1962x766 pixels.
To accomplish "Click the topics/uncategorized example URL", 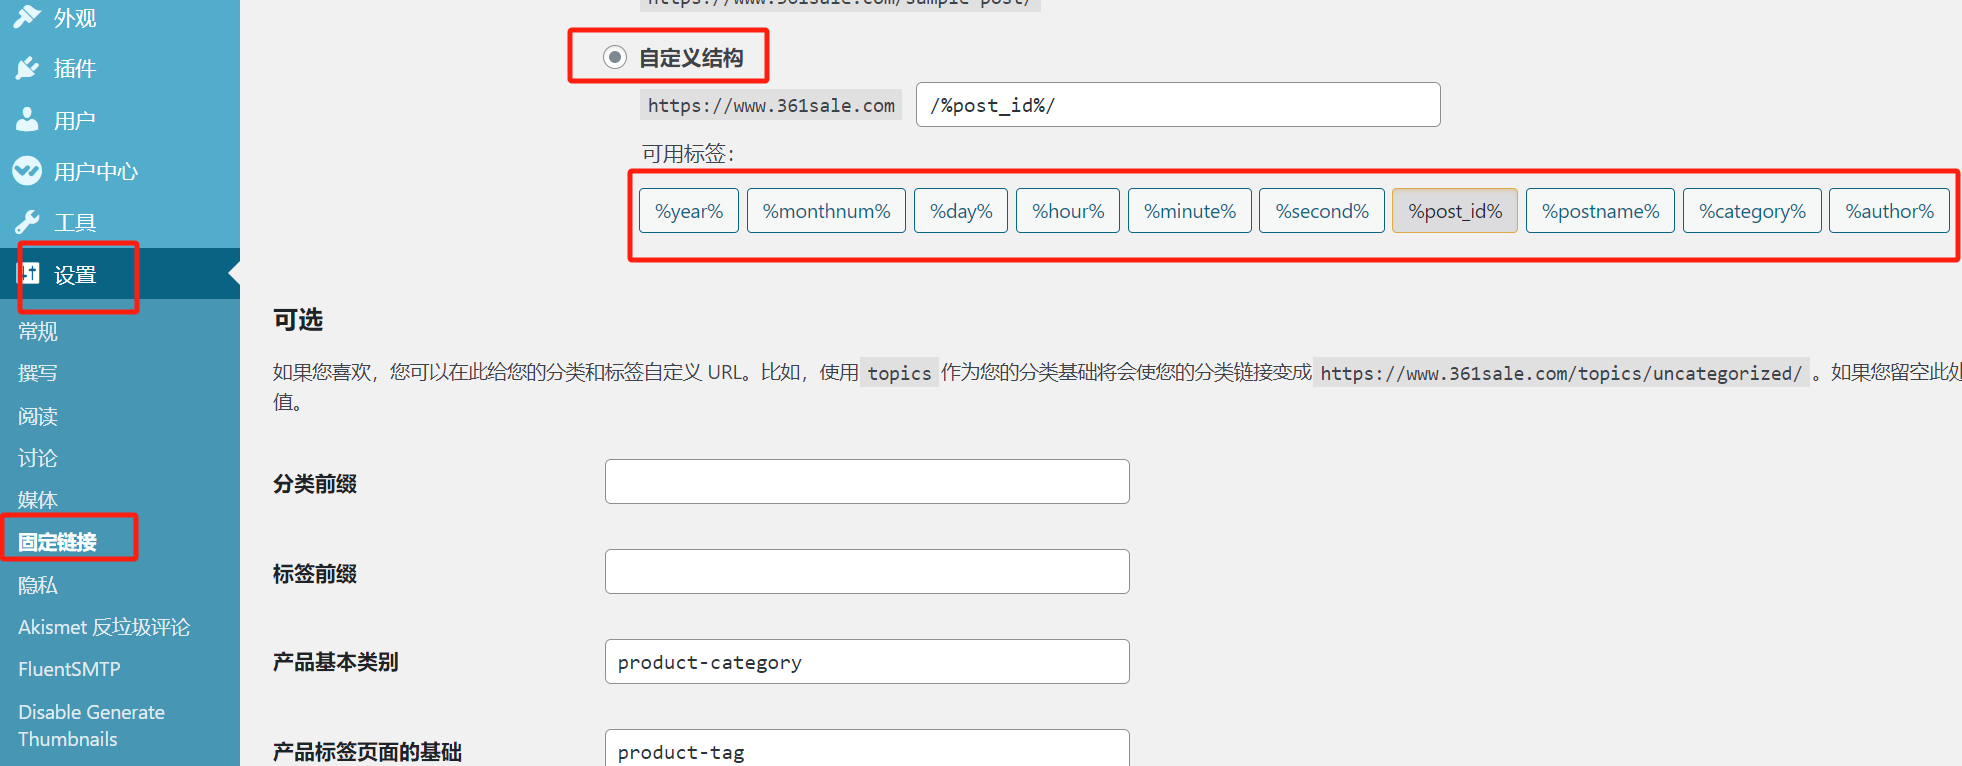I will [x=1561, y=373].
